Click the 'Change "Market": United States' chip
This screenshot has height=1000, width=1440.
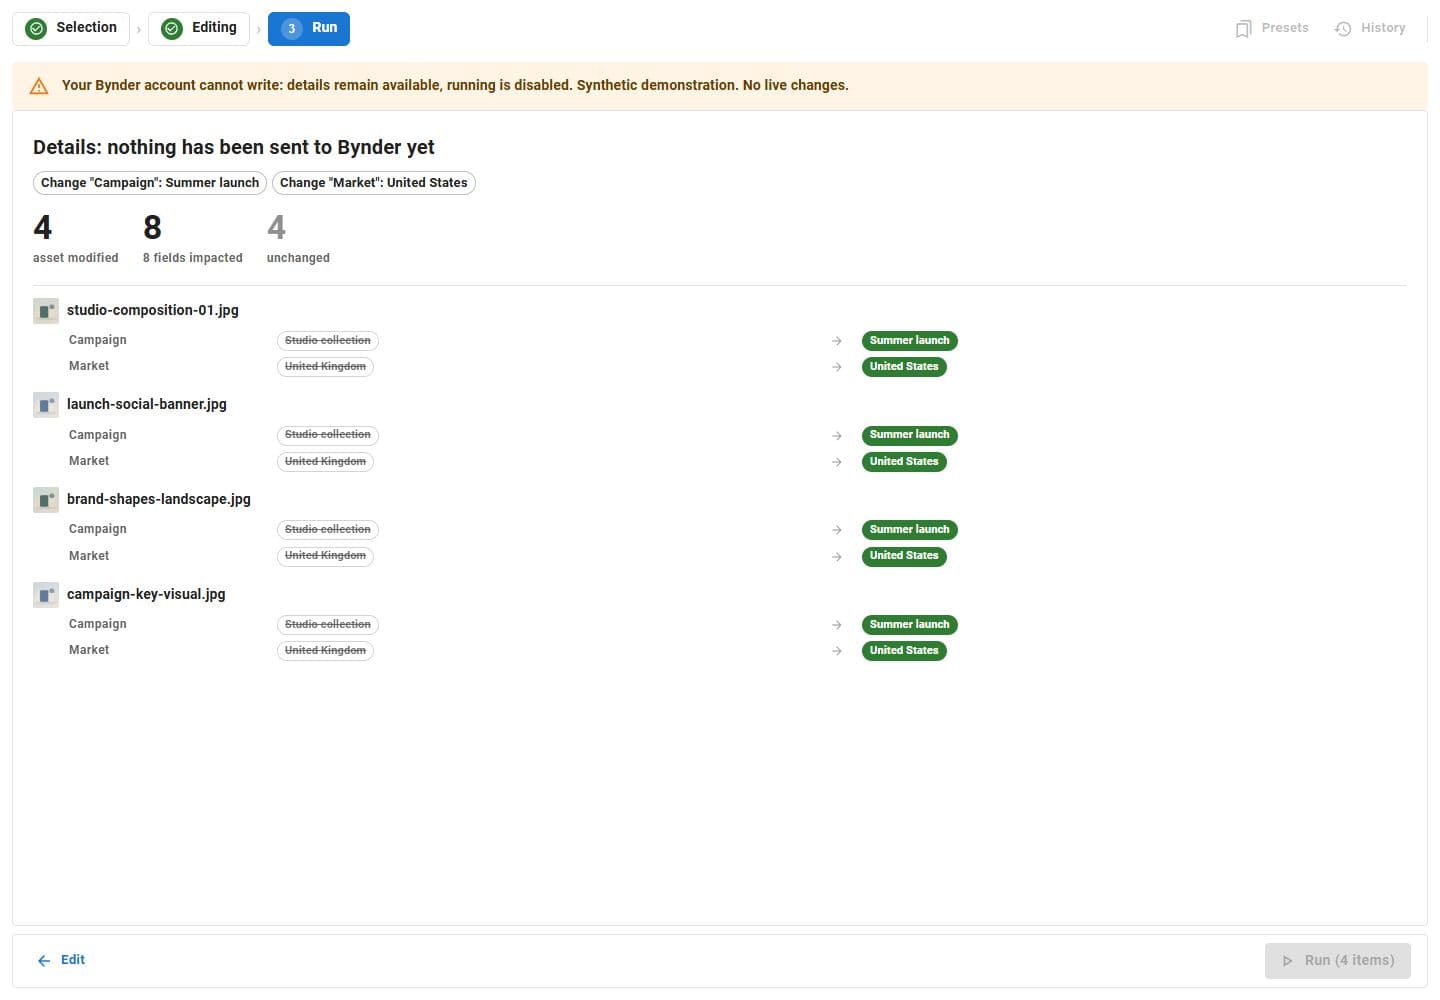[x=373, y=183]
